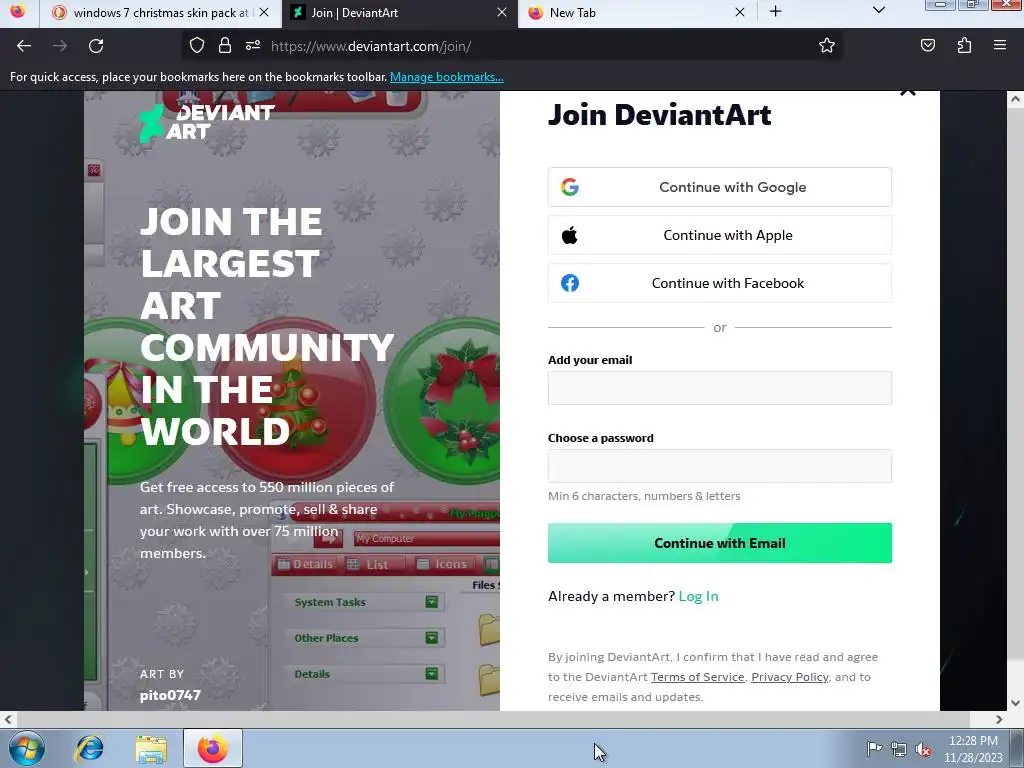Focus the Choose a password field
Viewport: 1024px width, 768px height.
(x=720, y=466)
